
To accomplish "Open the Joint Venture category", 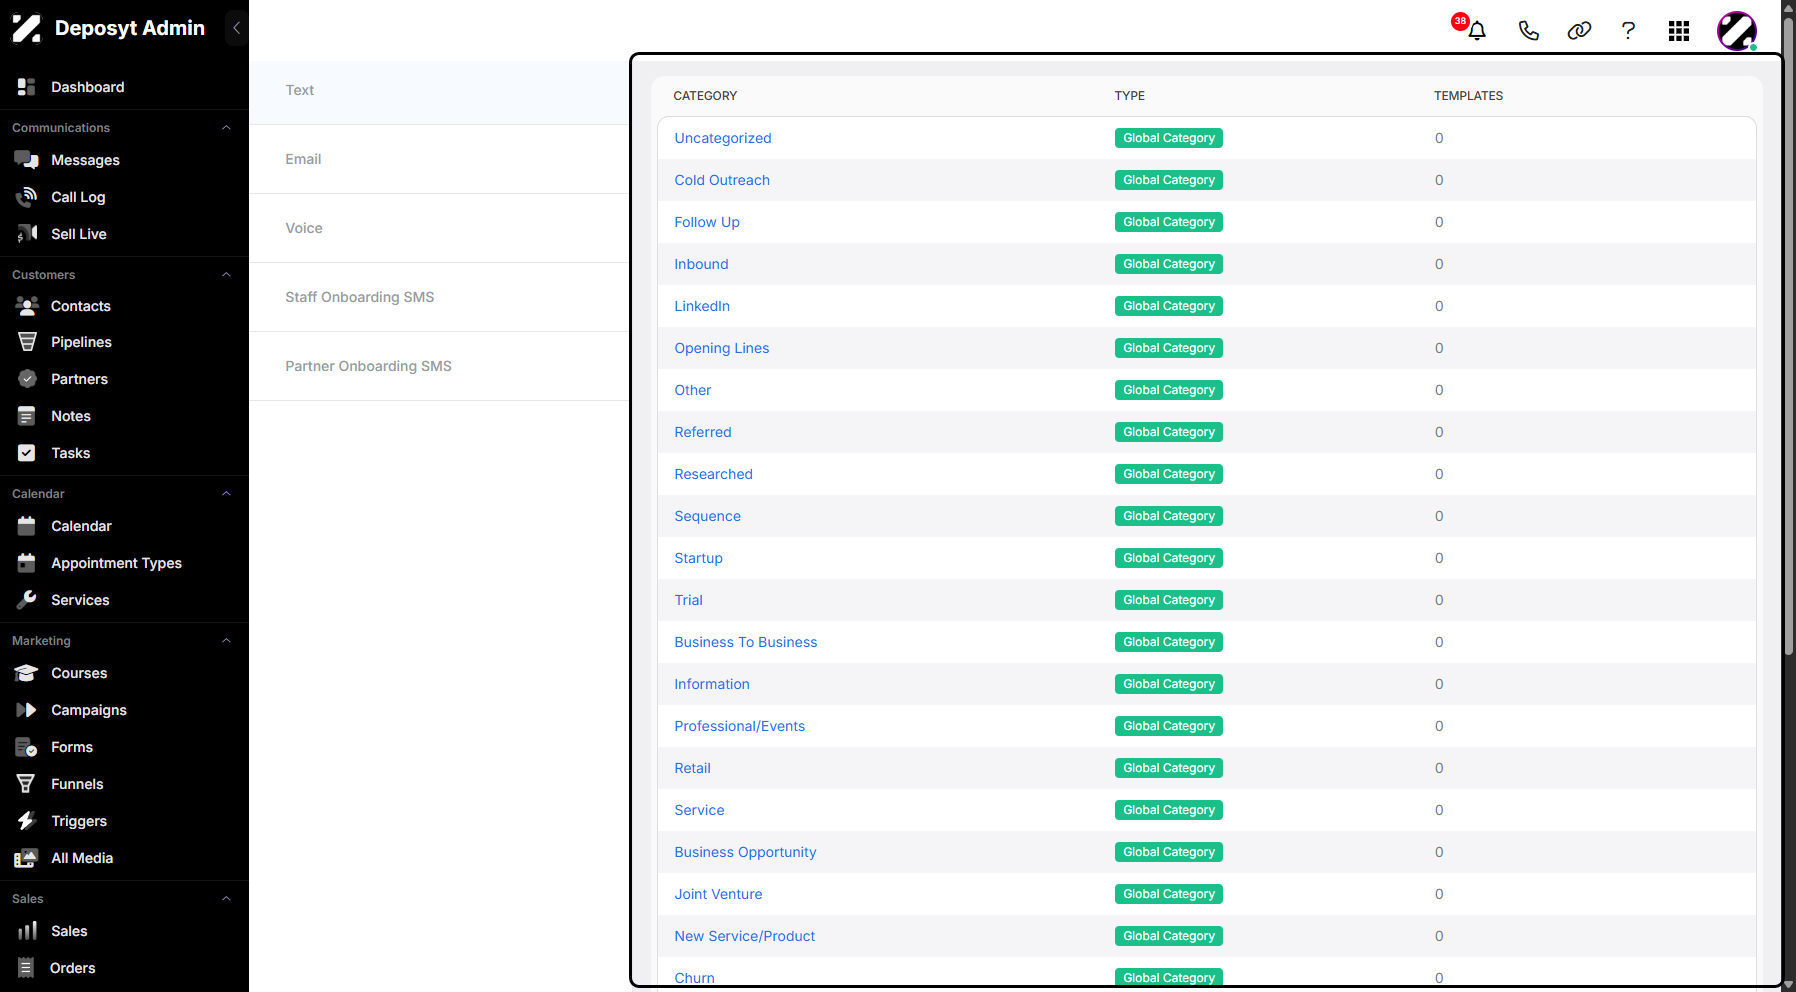I will (x=718, y=894).
